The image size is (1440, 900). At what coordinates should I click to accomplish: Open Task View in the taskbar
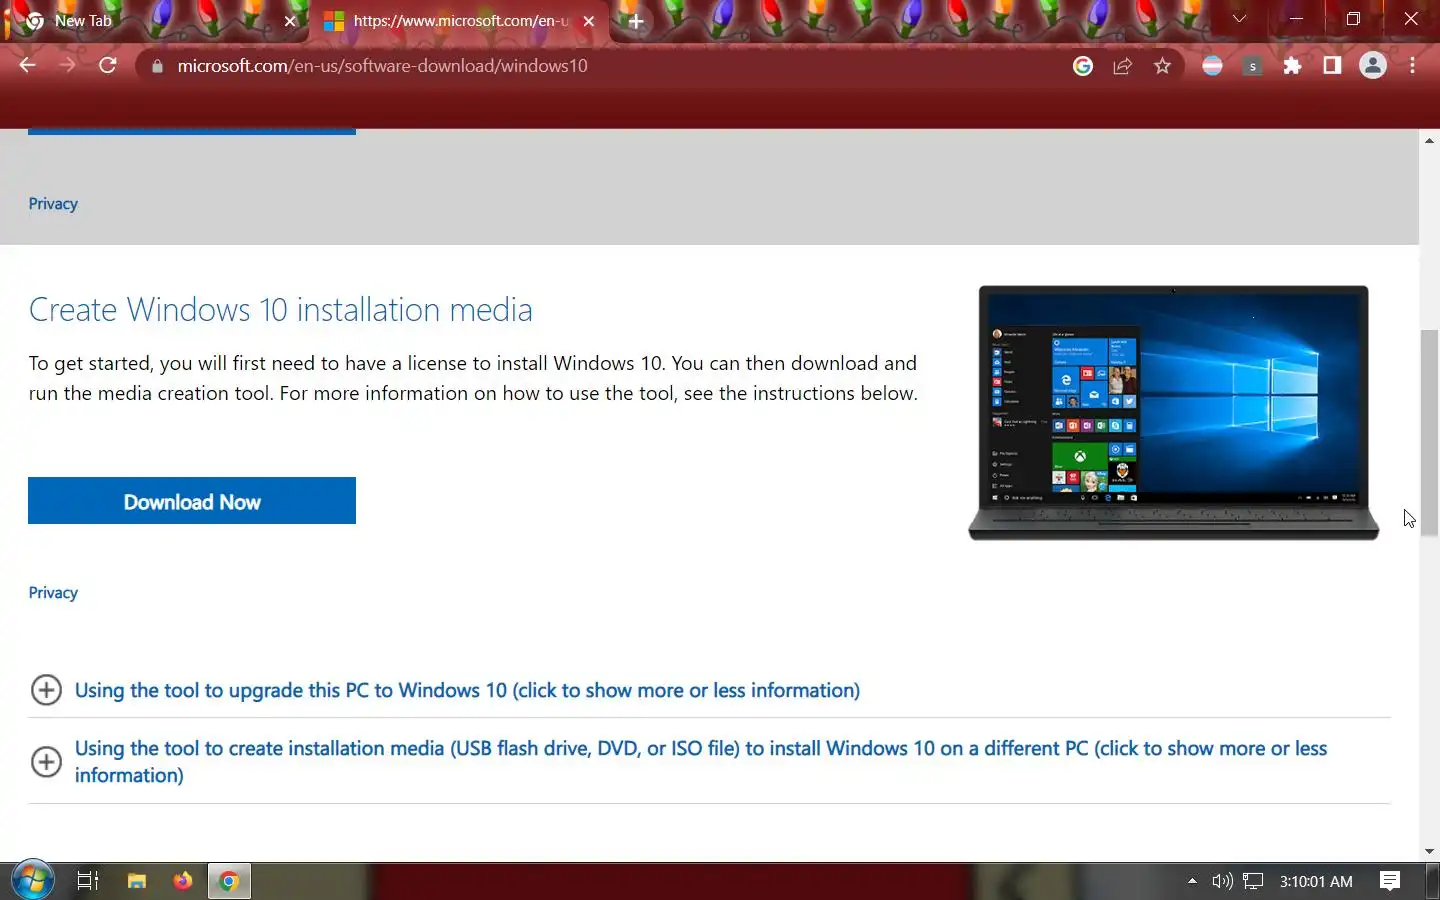pos(88,881)
